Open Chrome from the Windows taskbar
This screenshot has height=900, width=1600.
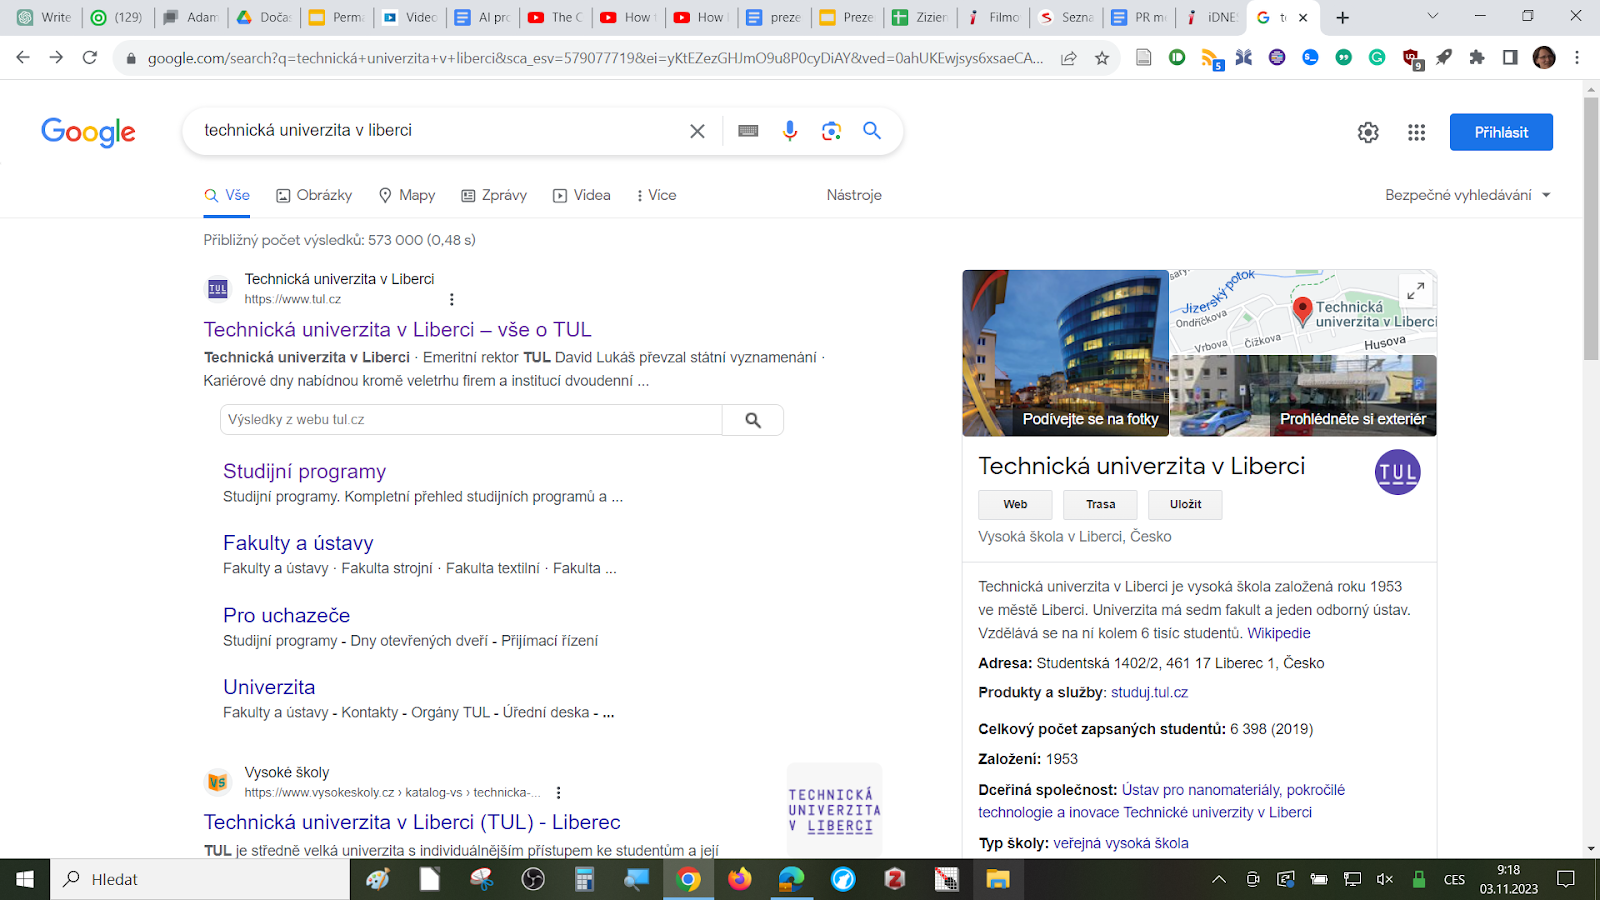(x=688, y=879)
